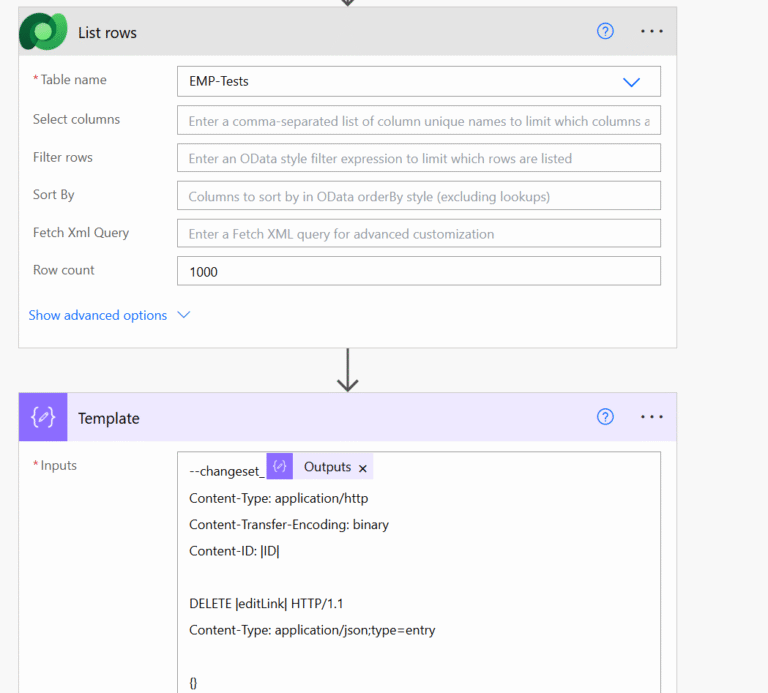
Task: Click the Inputs label
Action: tap(58, 465)
